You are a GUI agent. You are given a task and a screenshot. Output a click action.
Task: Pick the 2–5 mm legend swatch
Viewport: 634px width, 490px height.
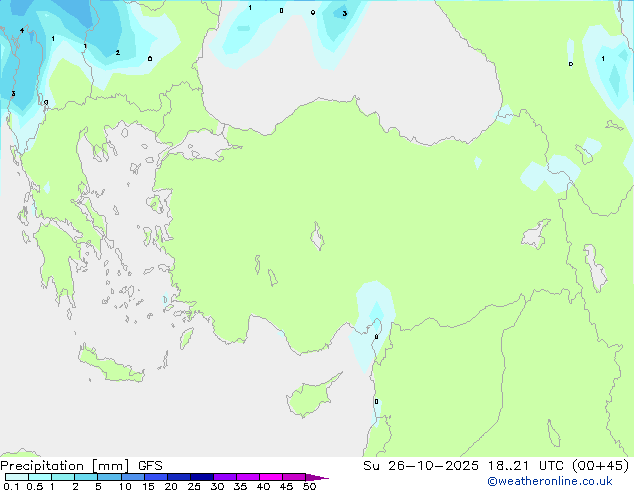pos(86,477)
